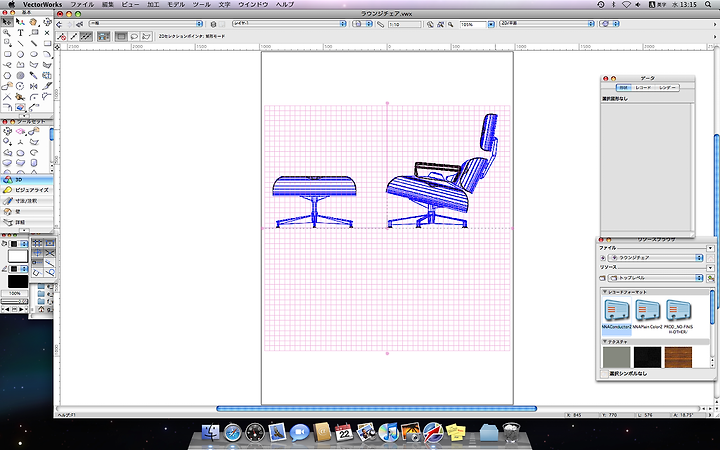
Task: Open the 3D tool set
Action: pyautogui.click(x=27, y=180)
